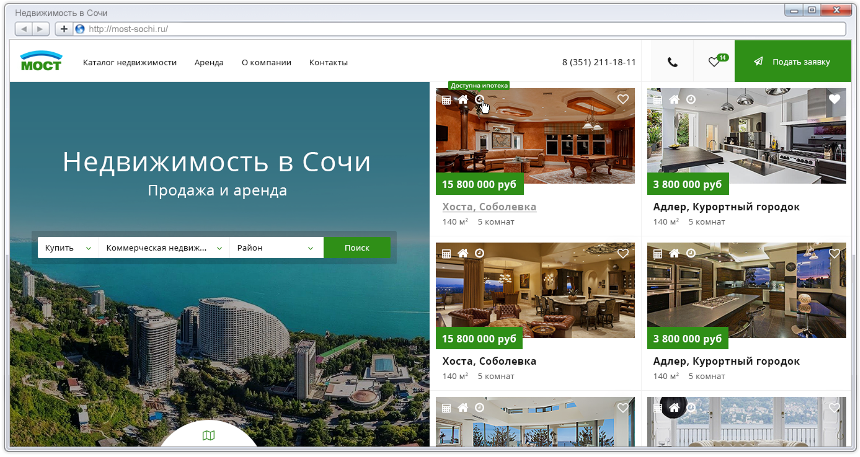The image size is (860, 457).
Task: Click the Подать заявку button
Action: click(793, 61)
